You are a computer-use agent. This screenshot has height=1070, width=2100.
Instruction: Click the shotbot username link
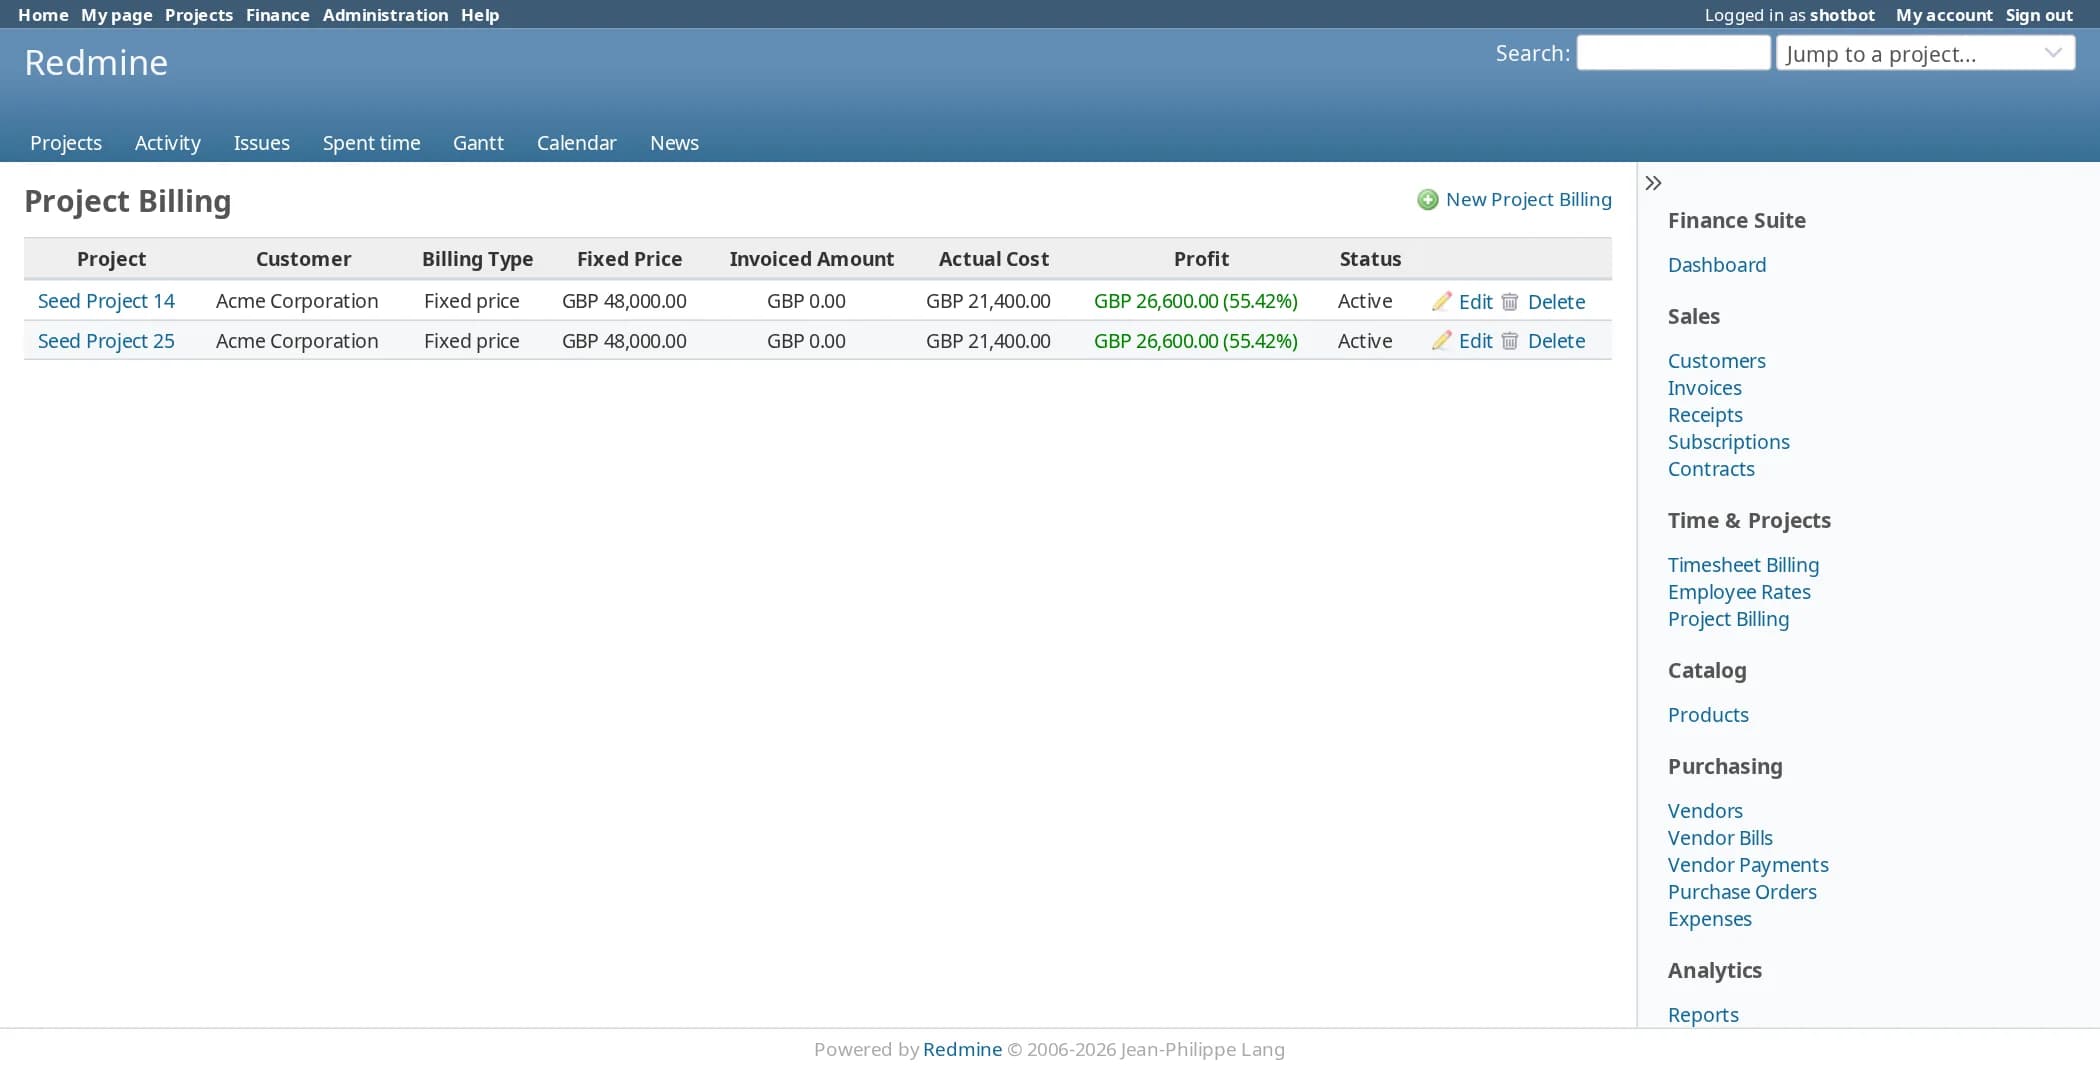click(1842, 15)
